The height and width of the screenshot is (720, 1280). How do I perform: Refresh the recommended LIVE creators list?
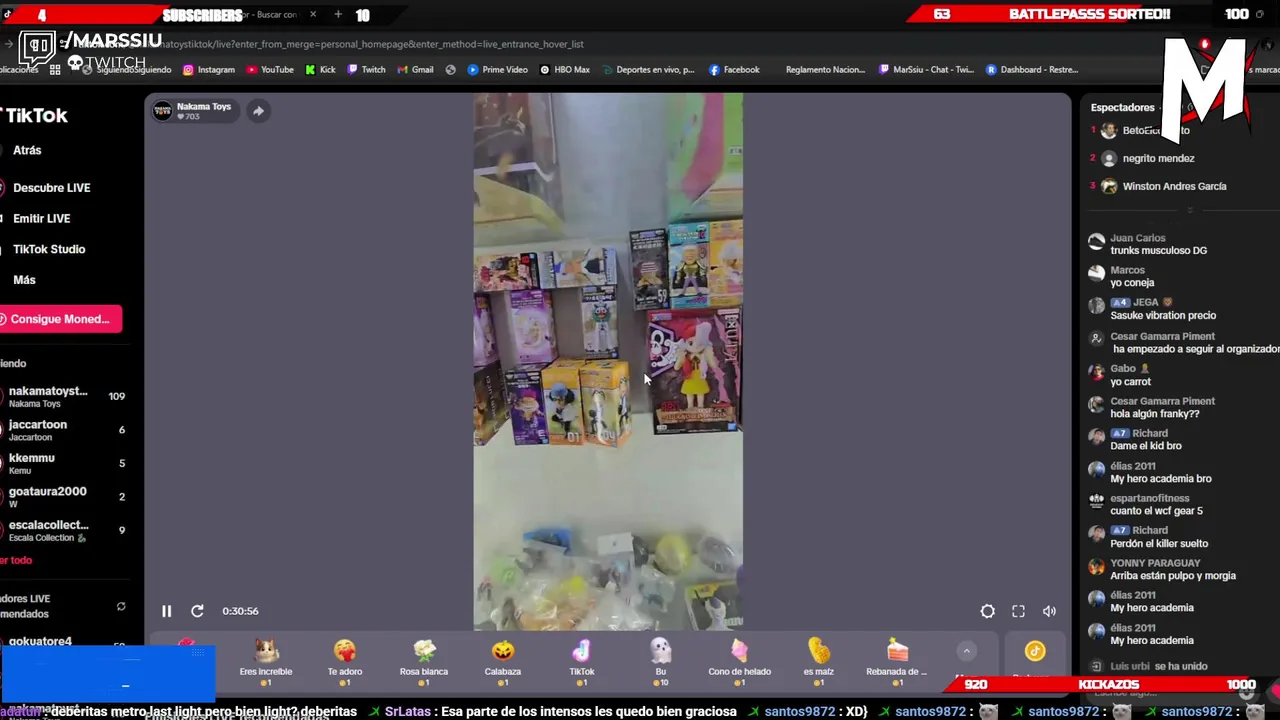[x=121, y=607]
